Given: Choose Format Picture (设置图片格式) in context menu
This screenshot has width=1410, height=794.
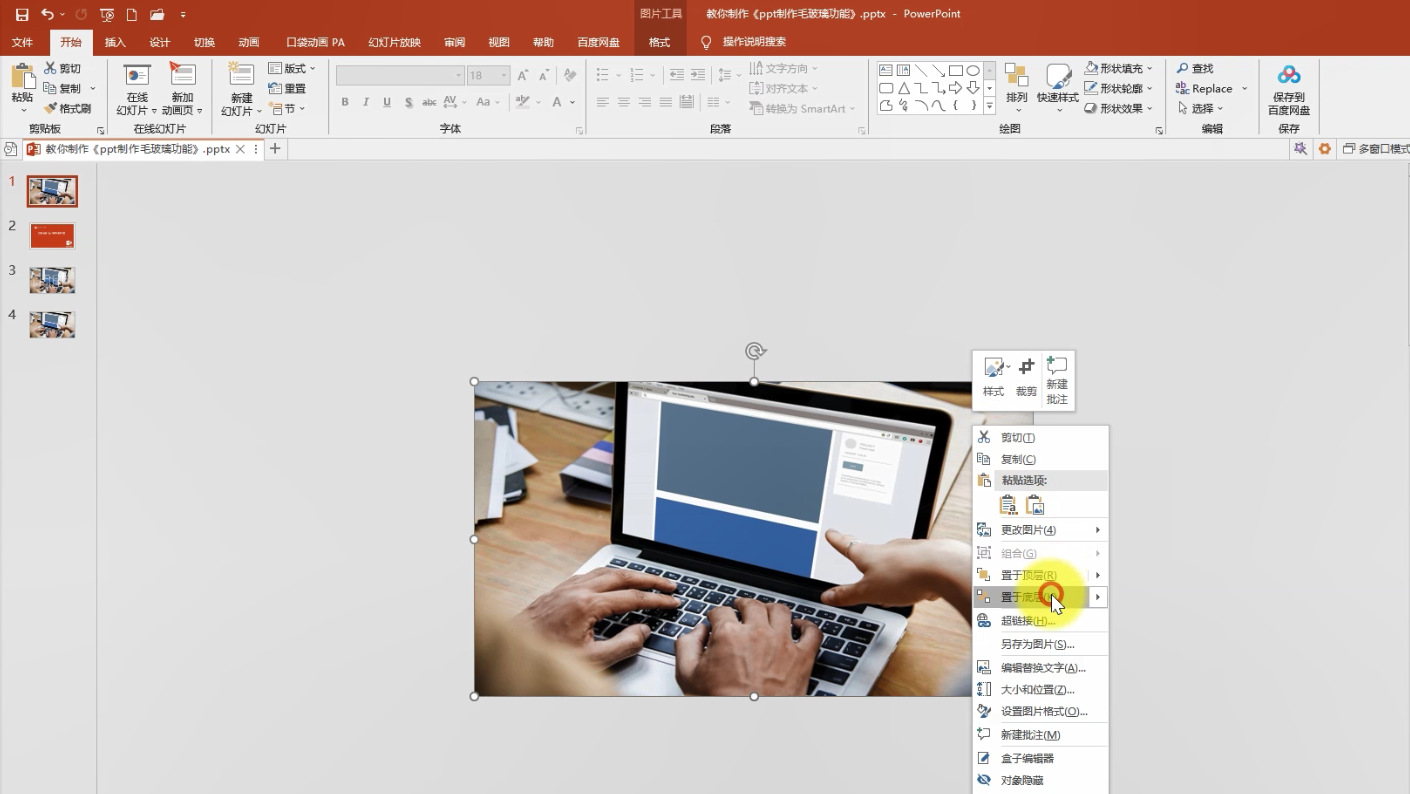Looking at the screenshot, I should coord(1040,711).
